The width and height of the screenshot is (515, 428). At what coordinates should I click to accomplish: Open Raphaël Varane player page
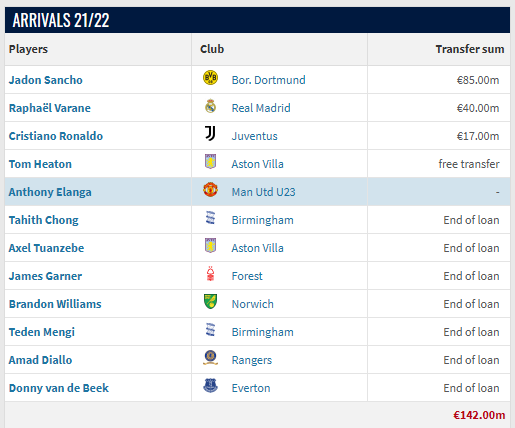(x=50, y=108)
